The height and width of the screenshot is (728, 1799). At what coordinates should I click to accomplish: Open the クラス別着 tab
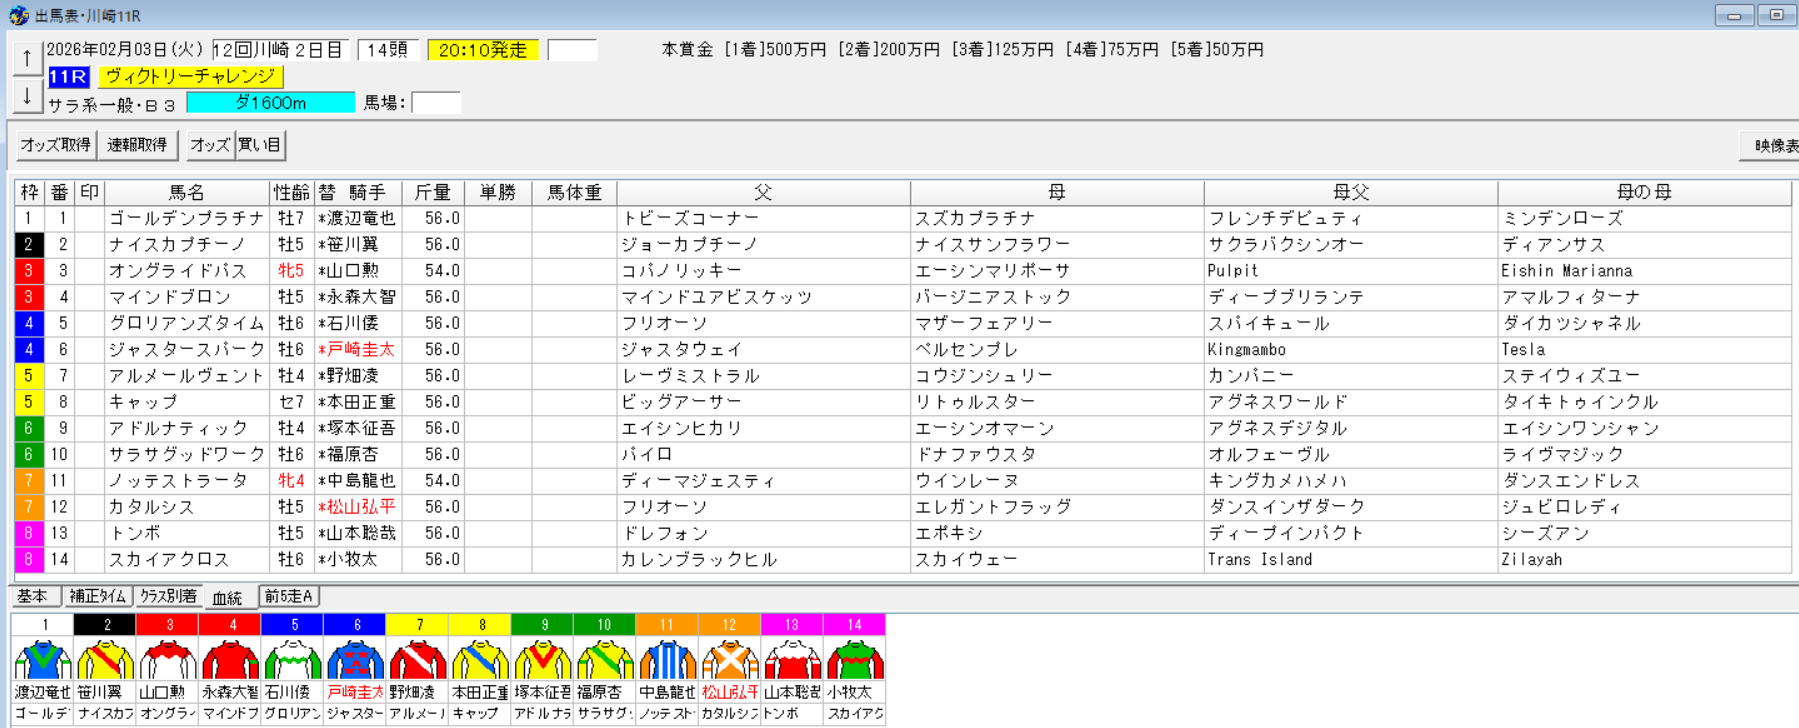(x=168, y=597)
